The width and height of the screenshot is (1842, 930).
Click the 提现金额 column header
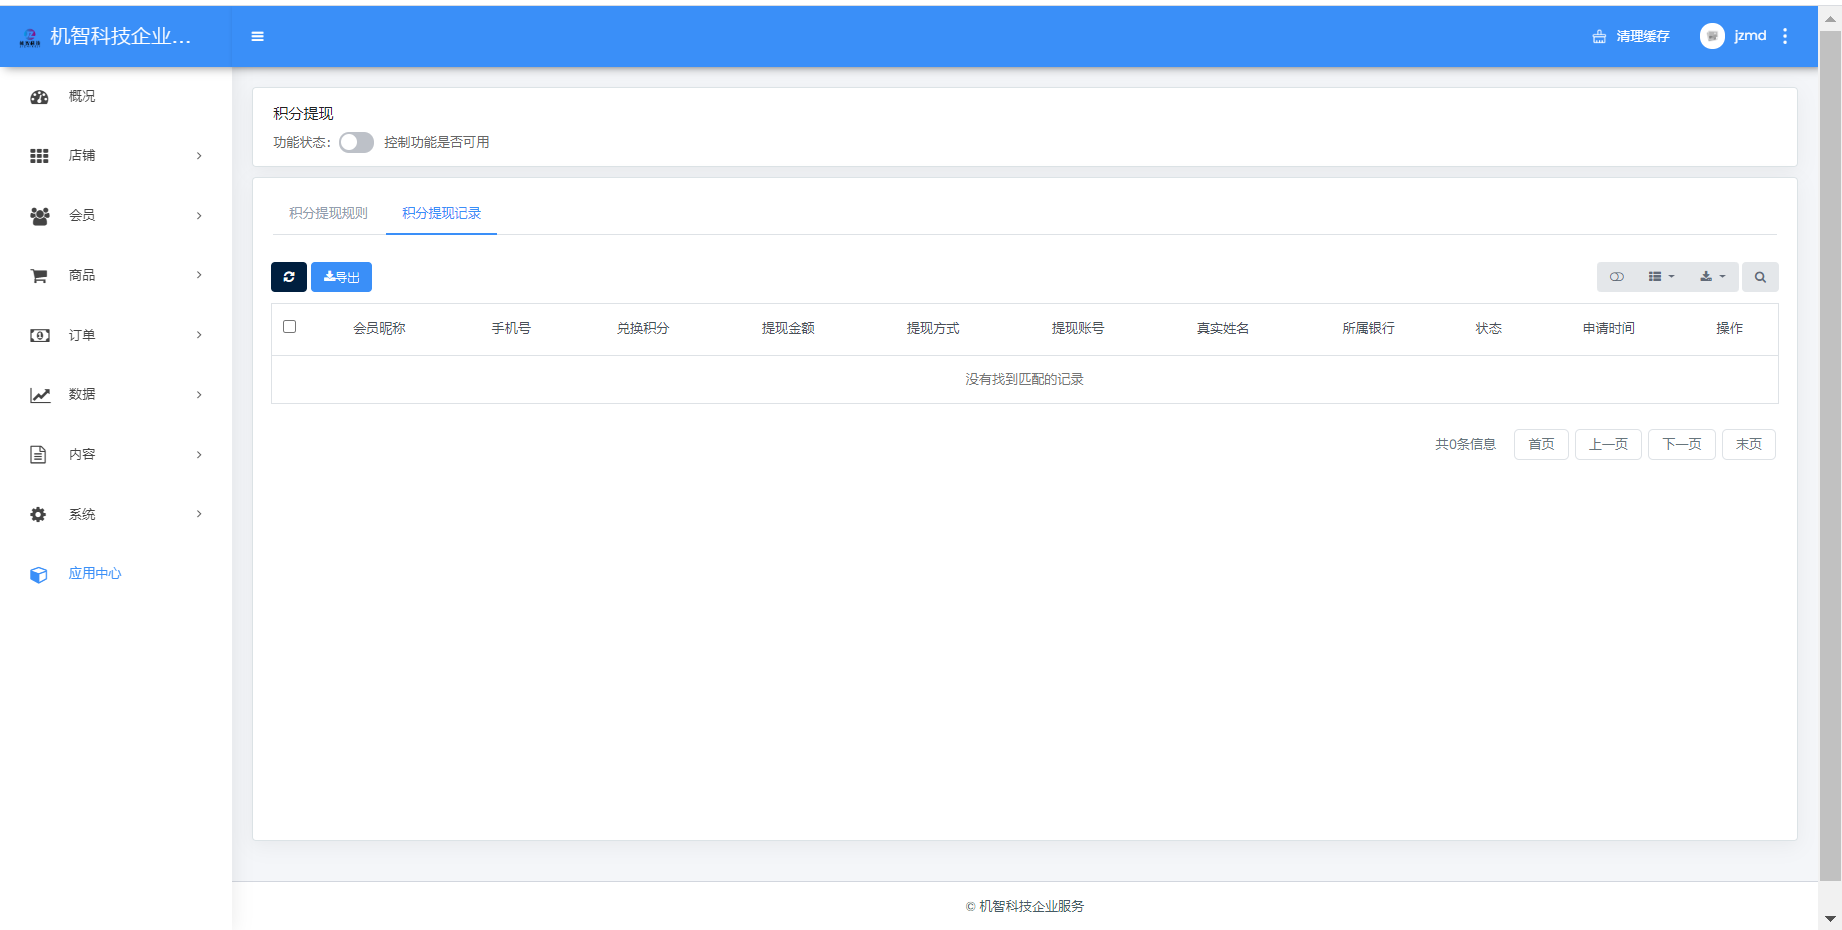[x=788, y=328]
